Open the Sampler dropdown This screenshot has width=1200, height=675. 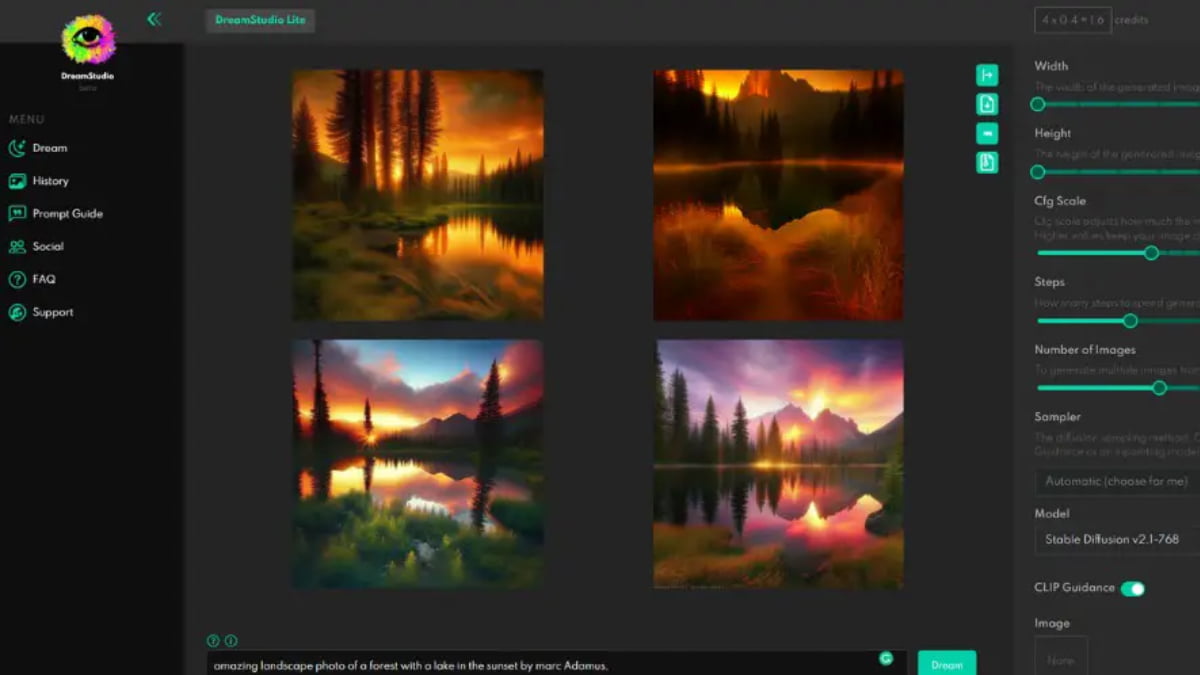click(x=1115, y=481)
